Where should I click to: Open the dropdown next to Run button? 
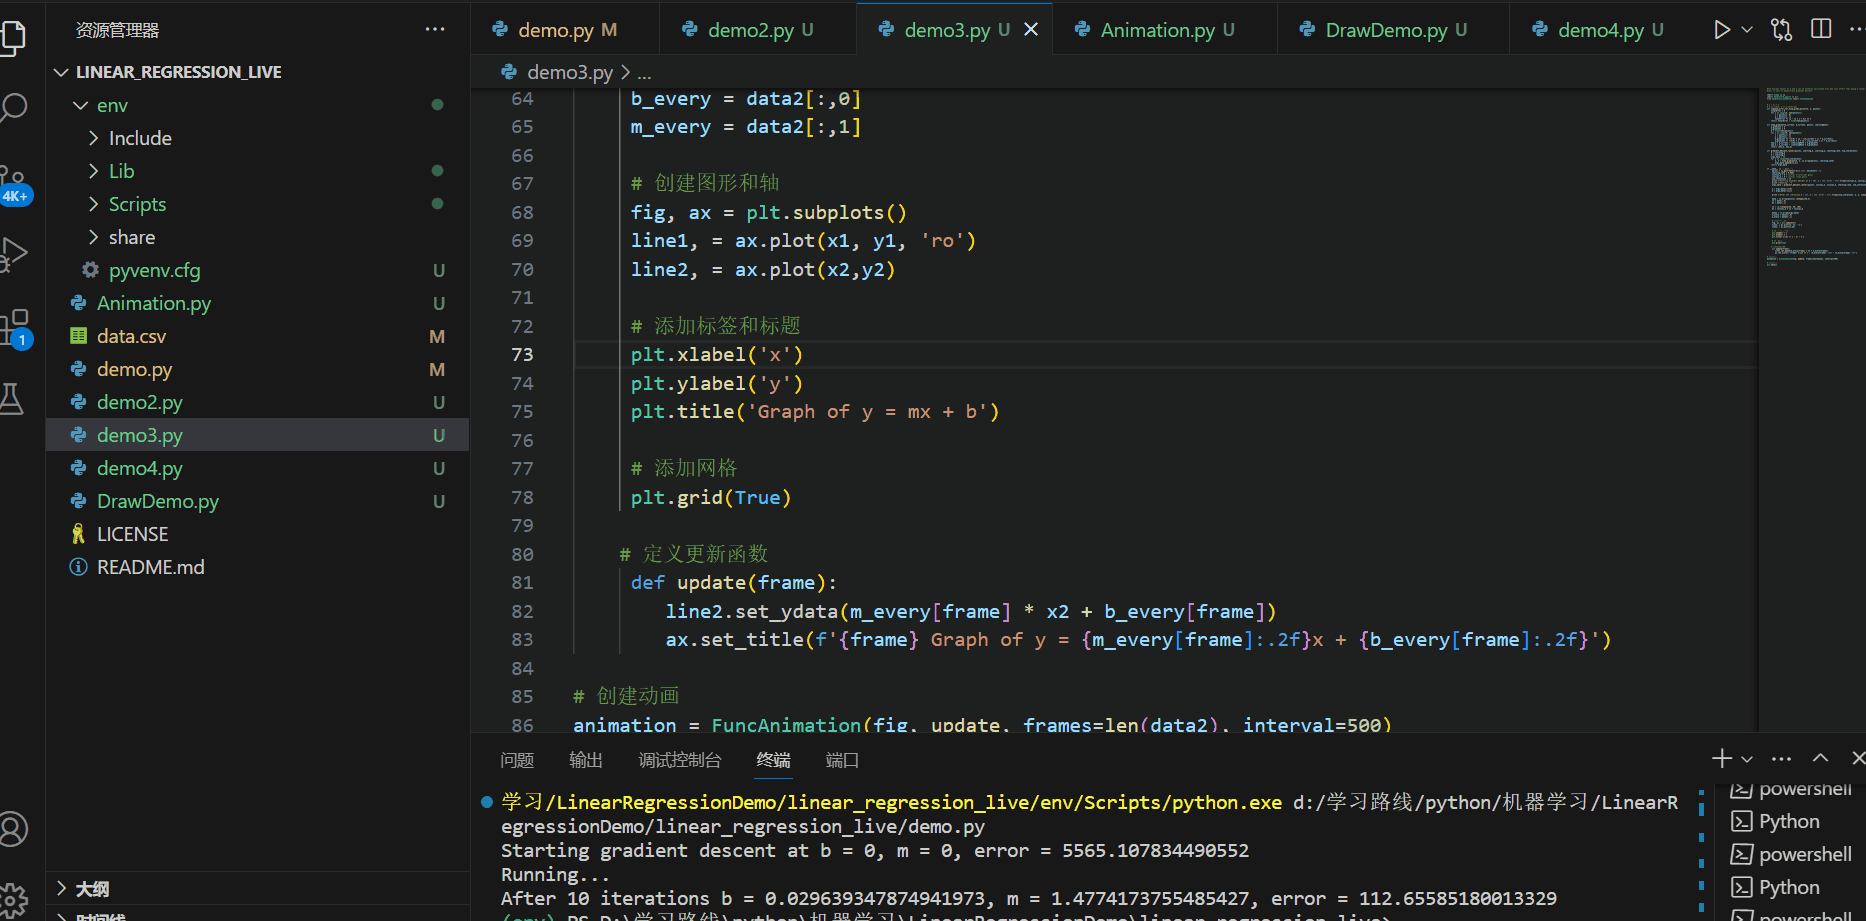pos(1747,30)
